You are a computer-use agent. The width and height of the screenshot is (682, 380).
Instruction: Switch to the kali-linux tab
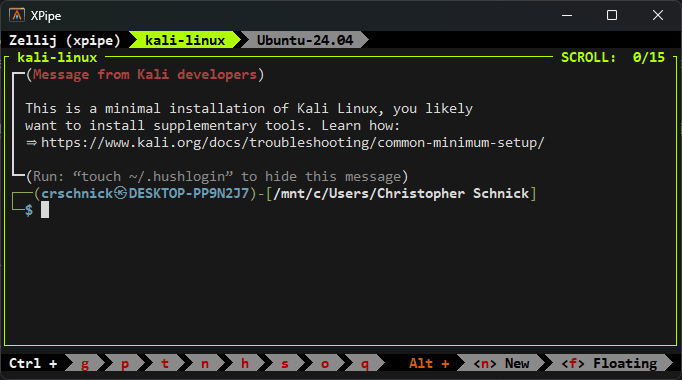(x=185, y=40)
